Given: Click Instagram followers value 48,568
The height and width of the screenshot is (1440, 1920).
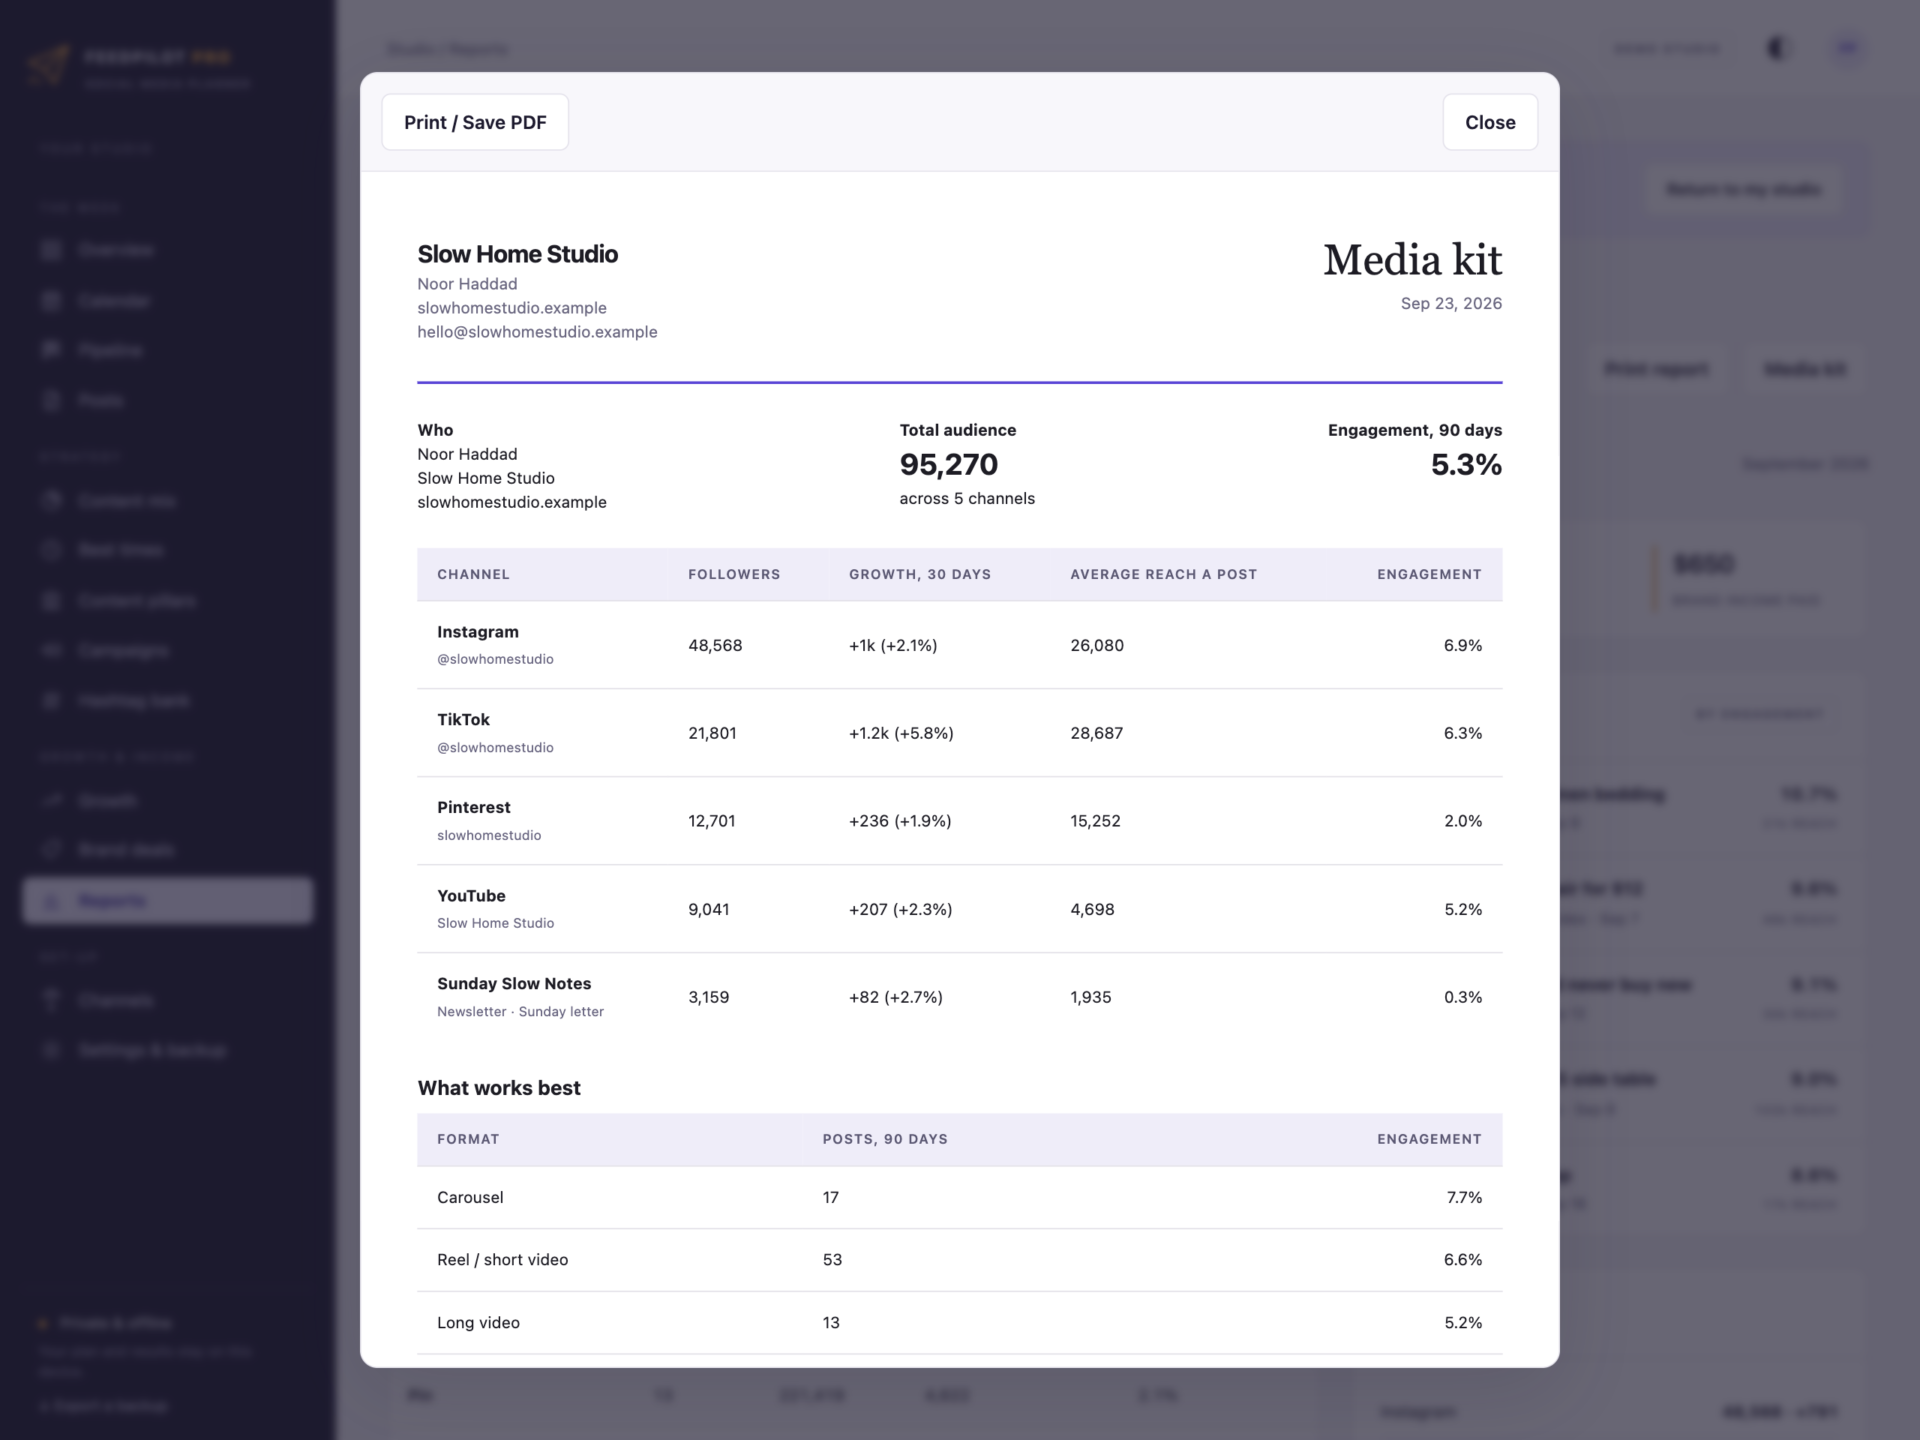Looking at the screenshot, I should pos(715,645).
